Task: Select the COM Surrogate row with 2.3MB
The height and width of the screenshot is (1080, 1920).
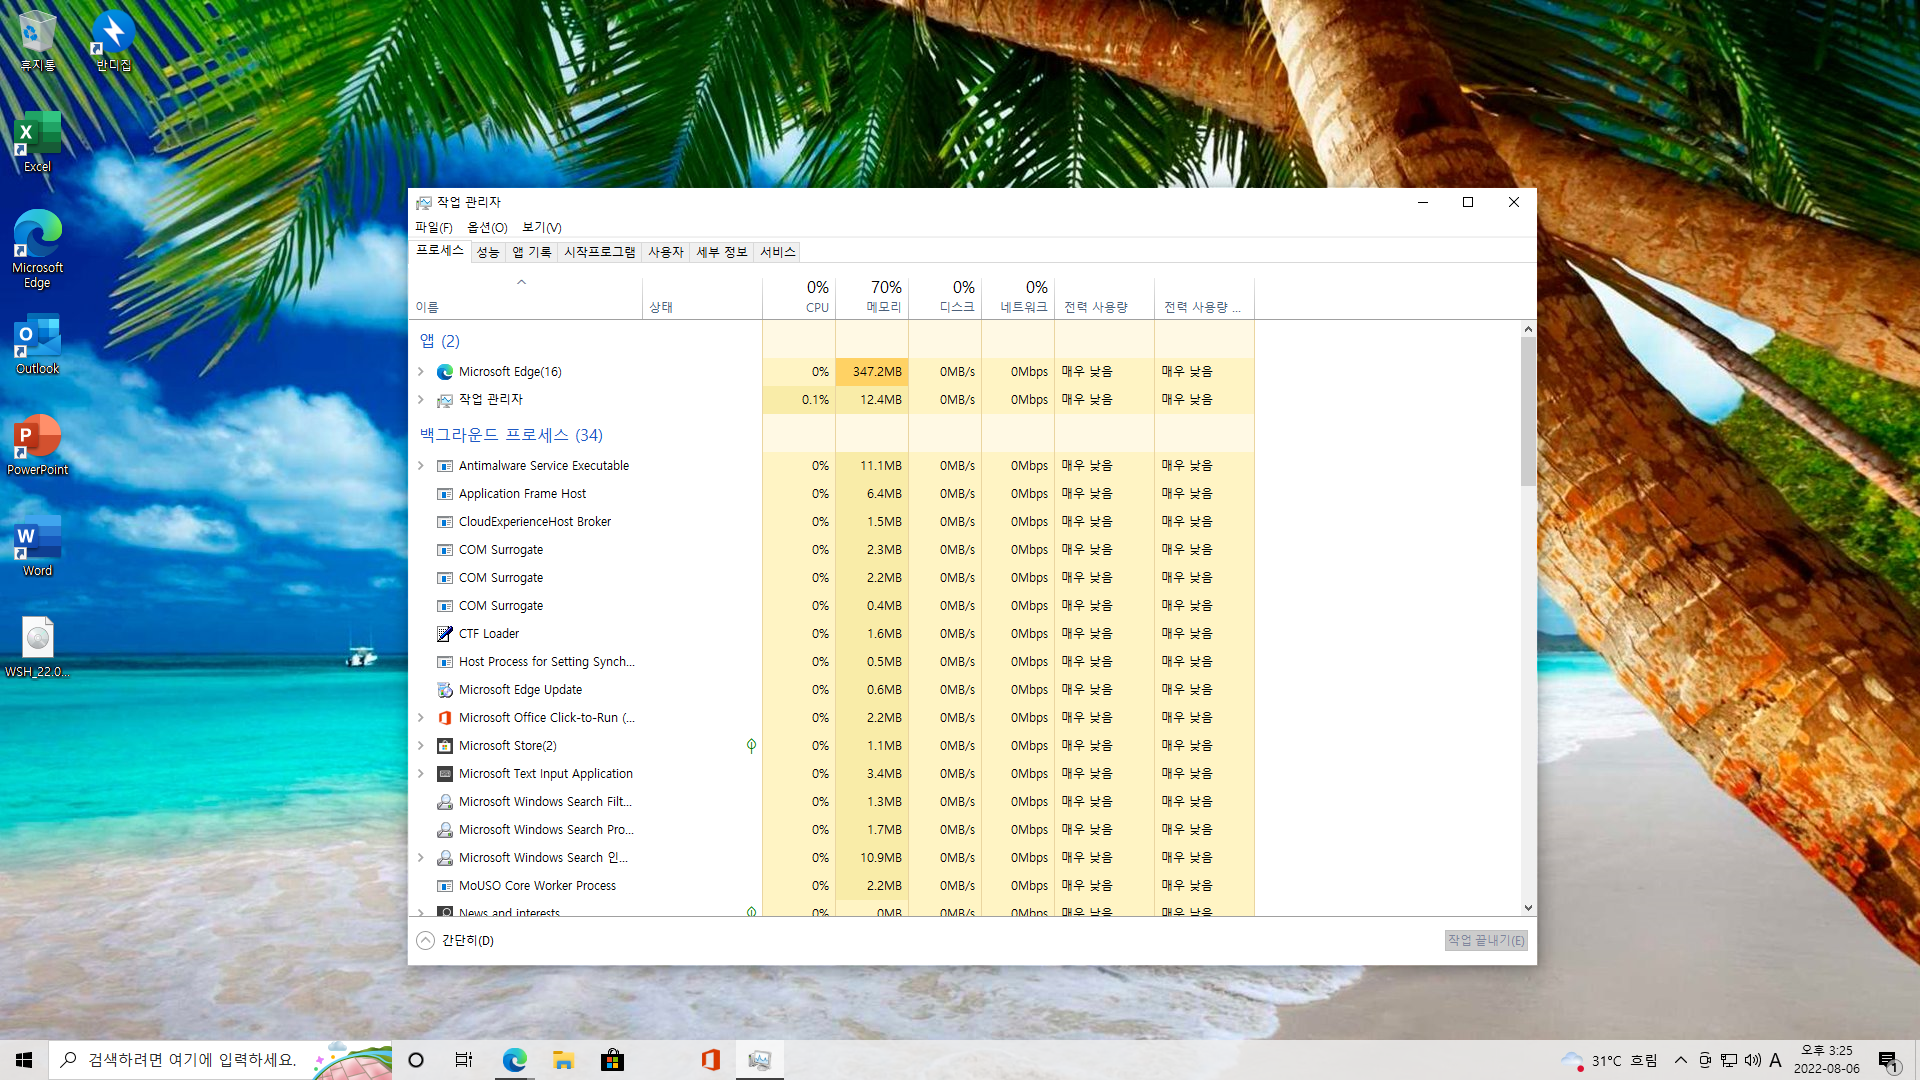Action: pyautogui.click(x=831, y=550)
